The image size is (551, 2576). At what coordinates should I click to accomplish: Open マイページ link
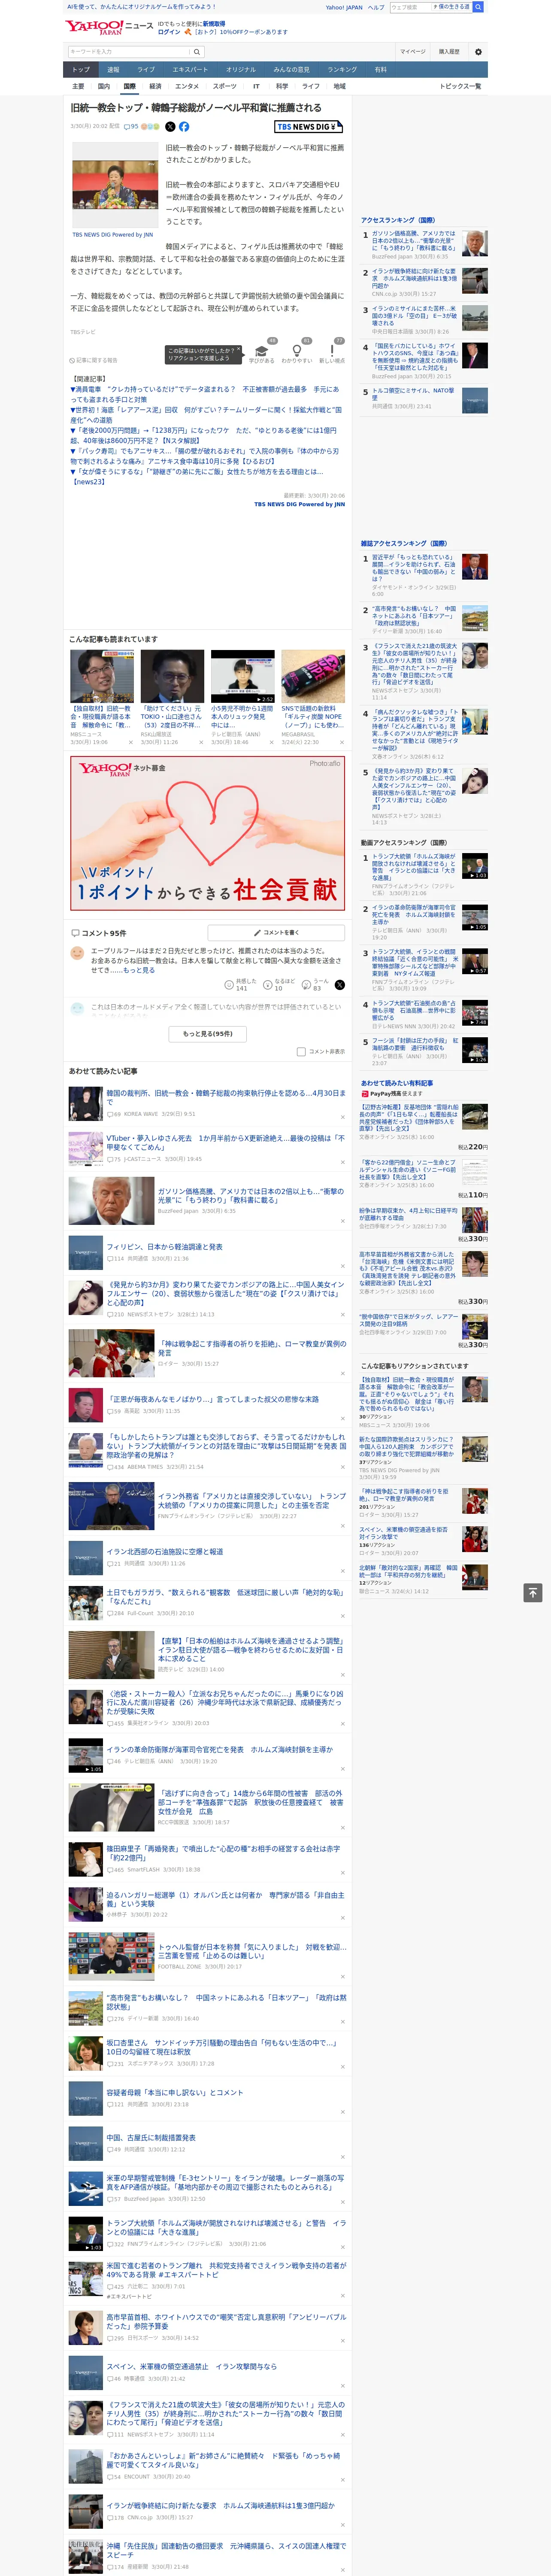(413, 52)
